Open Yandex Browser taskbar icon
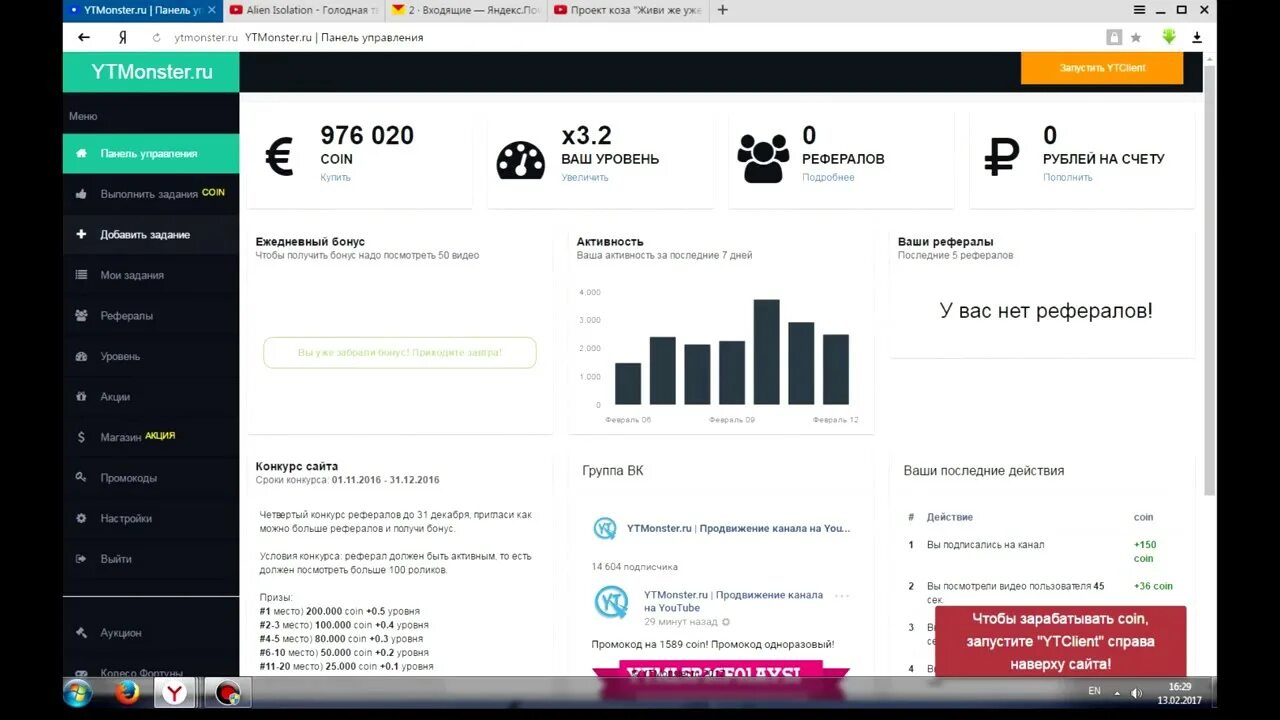1280x720 pixels. [175, 693]
